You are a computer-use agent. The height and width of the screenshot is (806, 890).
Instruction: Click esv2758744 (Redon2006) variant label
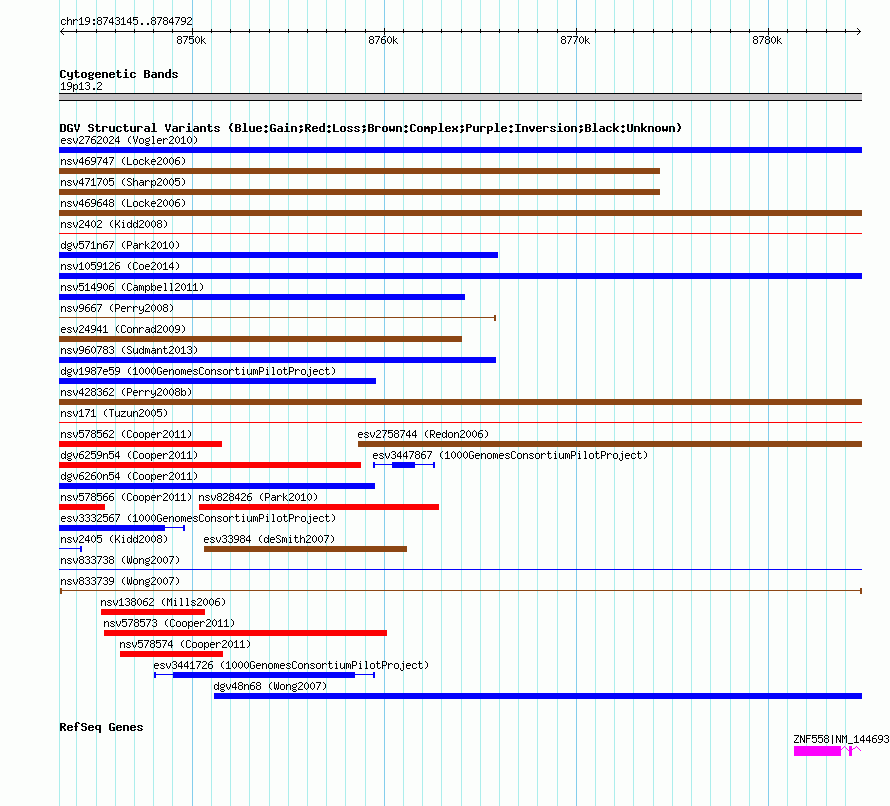(x=423, y=434)
